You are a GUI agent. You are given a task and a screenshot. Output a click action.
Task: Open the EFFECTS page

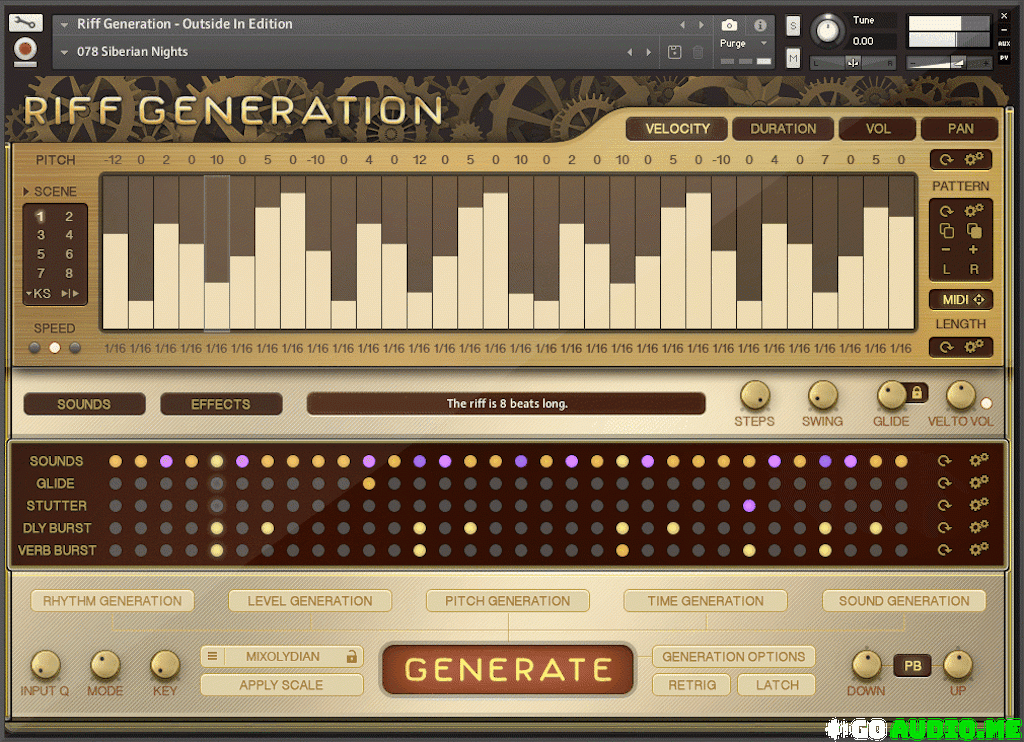[x=221, y=404]
